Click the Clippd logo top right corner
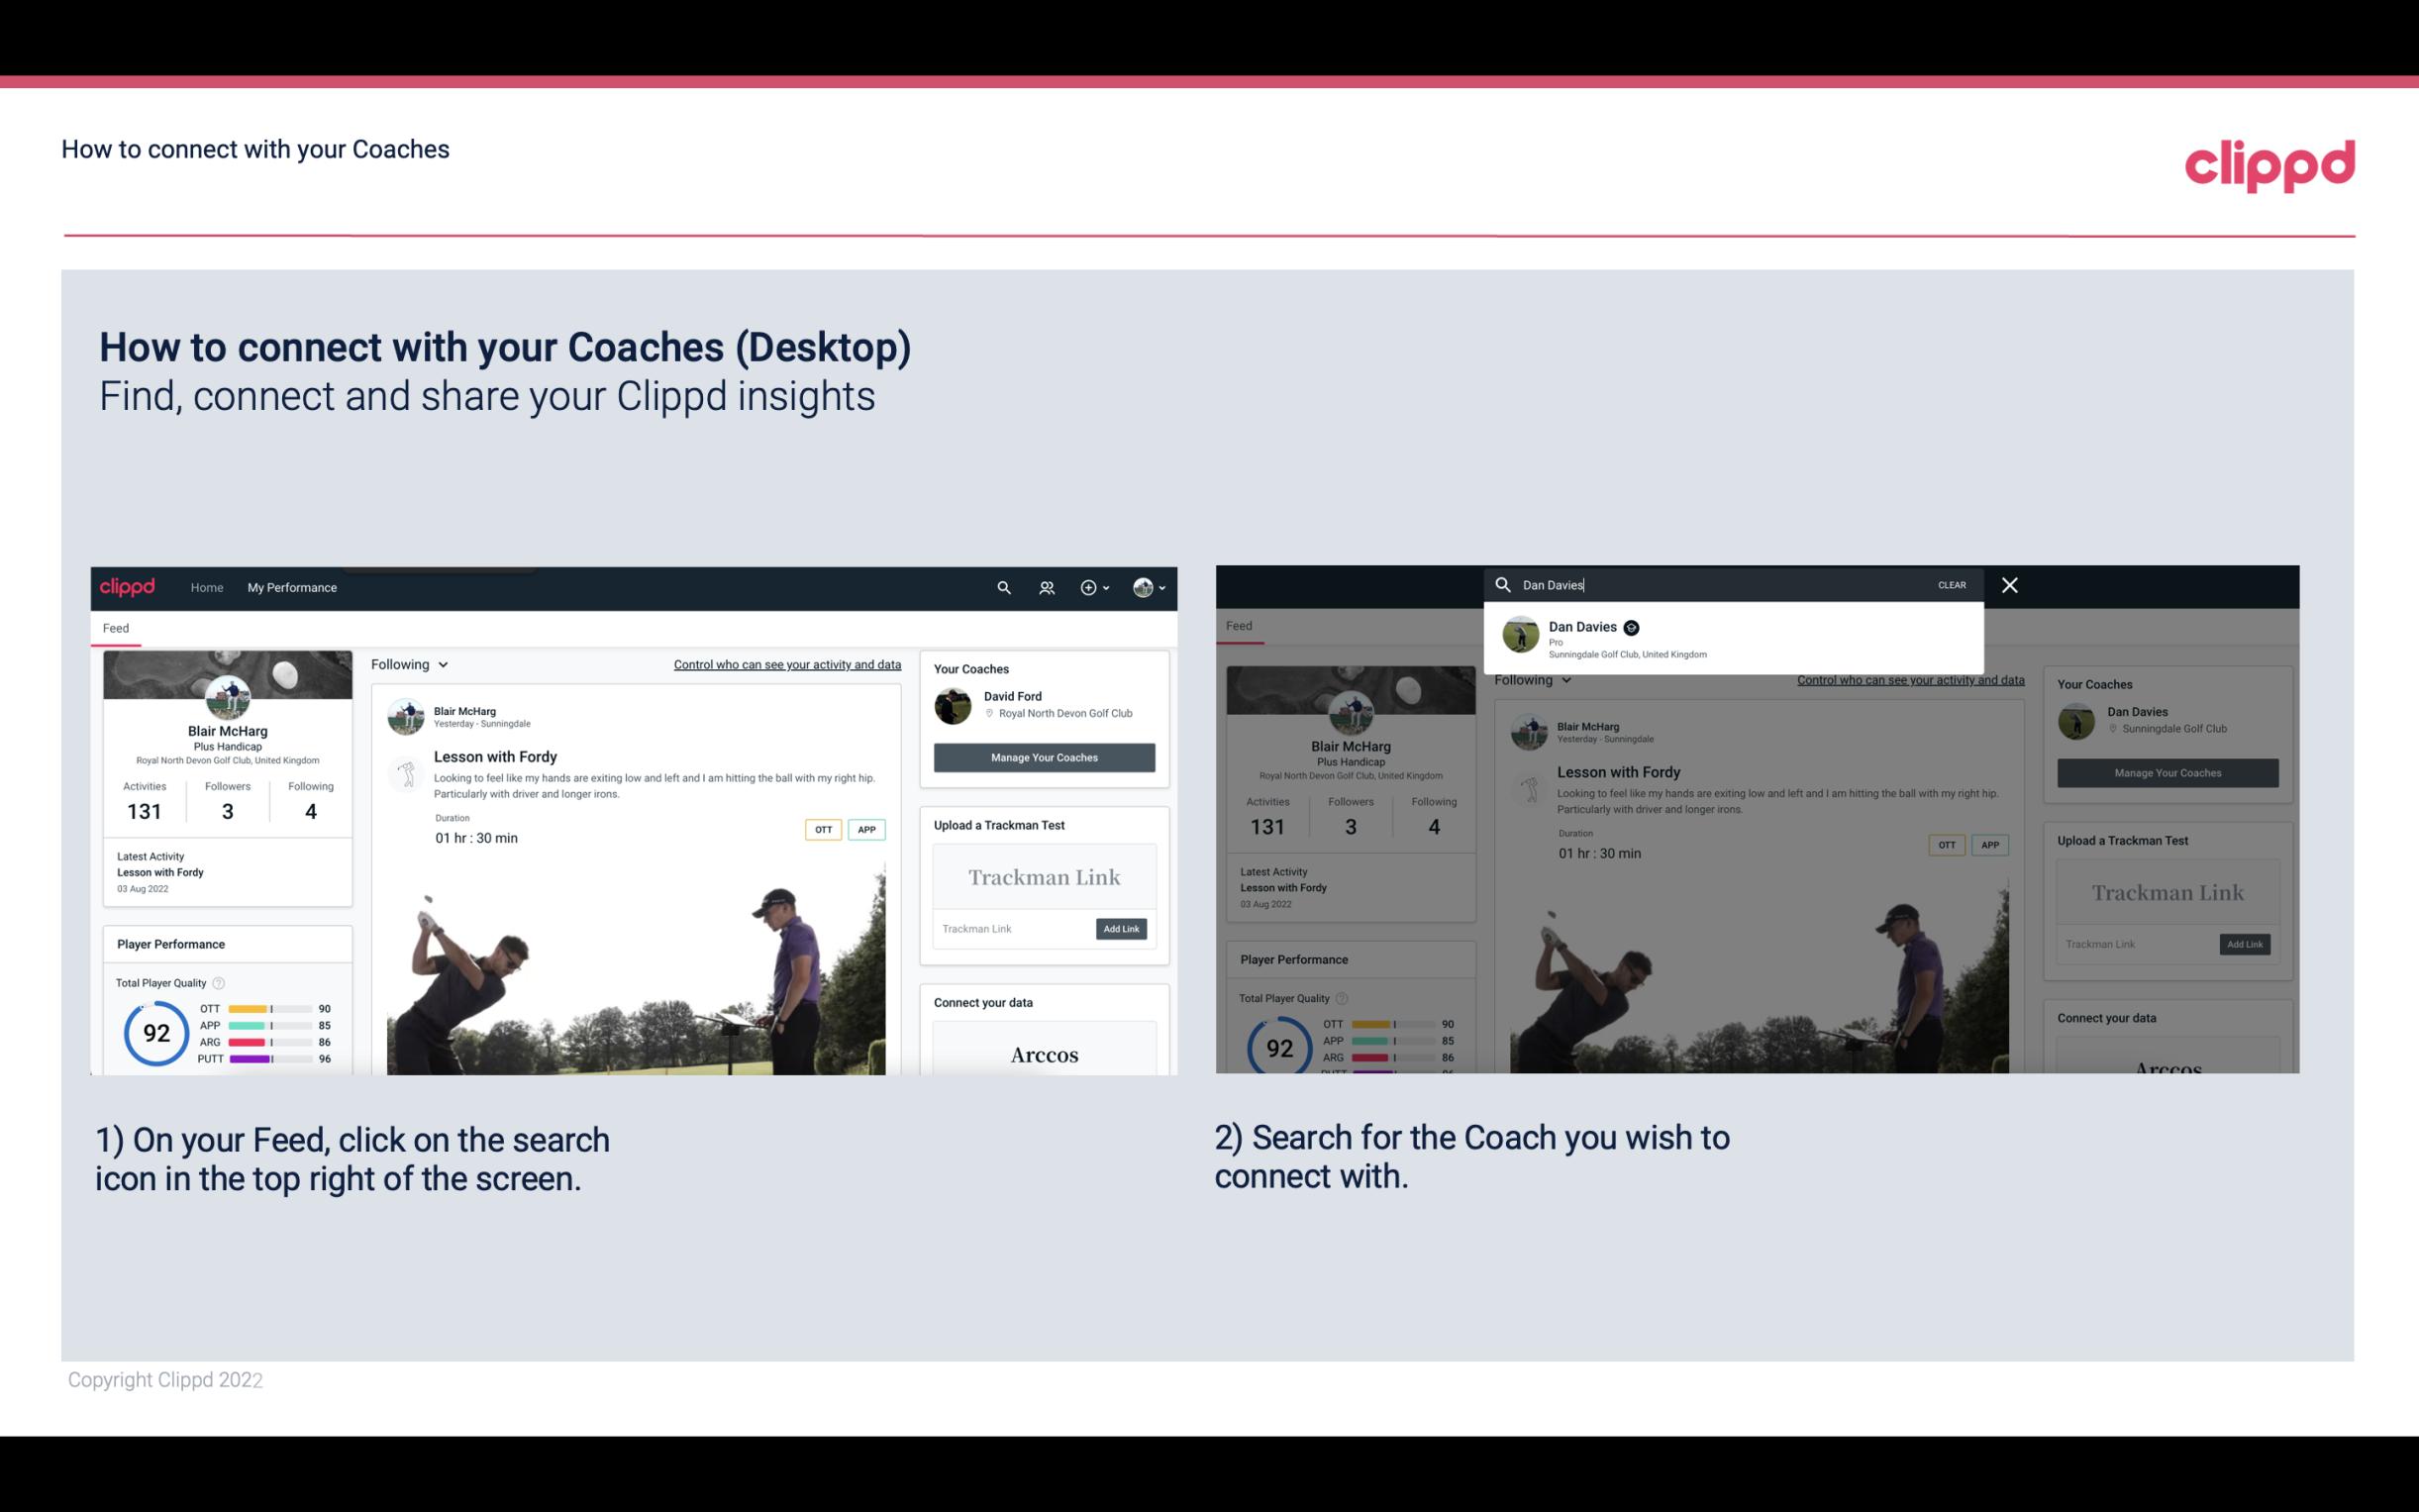 click(x=2269, y=162)
